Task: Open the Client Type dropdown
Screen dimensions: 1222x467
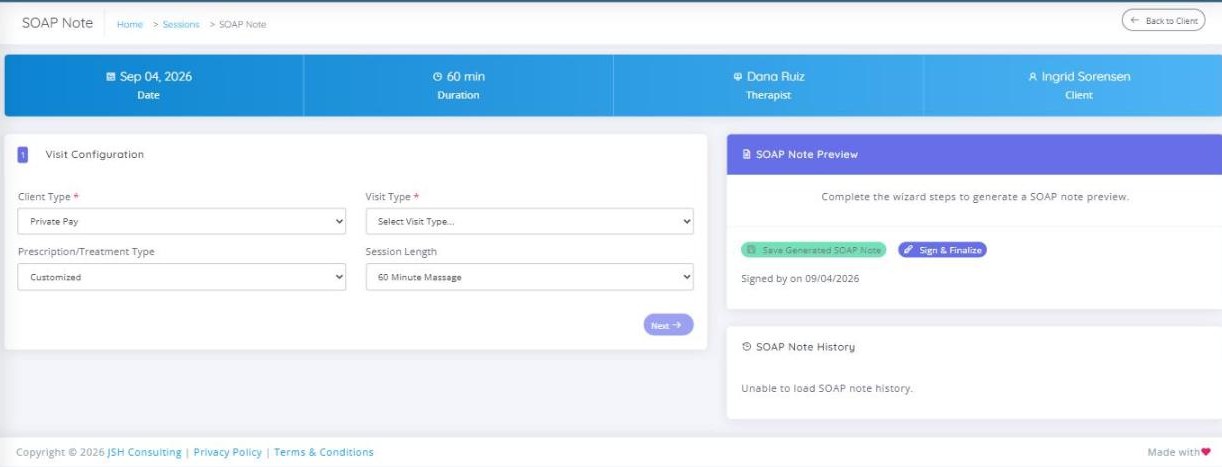Action: tap(182, 222)
